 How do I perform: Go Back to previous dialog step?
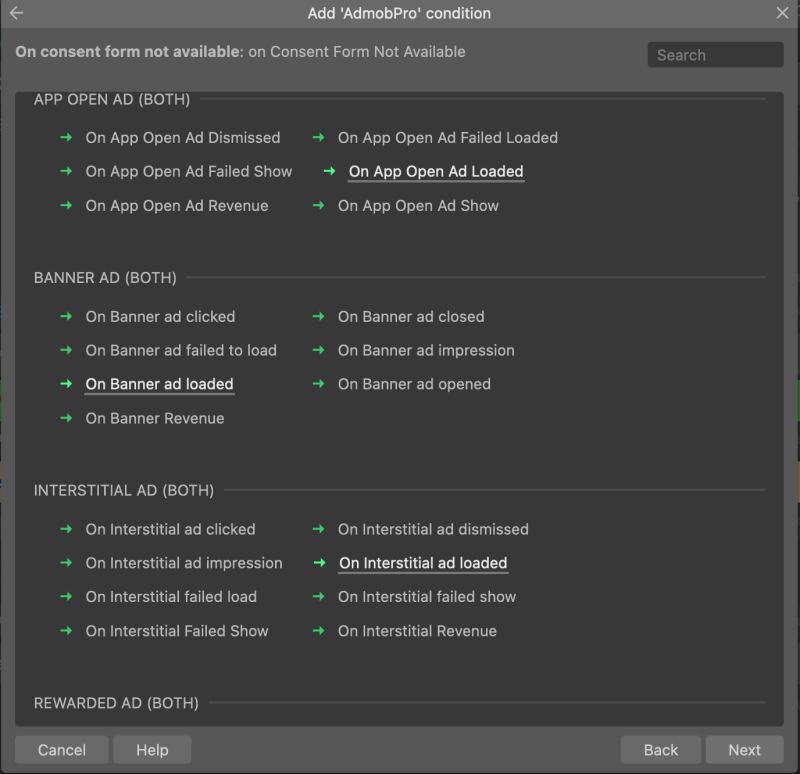(x=661, y=750)
